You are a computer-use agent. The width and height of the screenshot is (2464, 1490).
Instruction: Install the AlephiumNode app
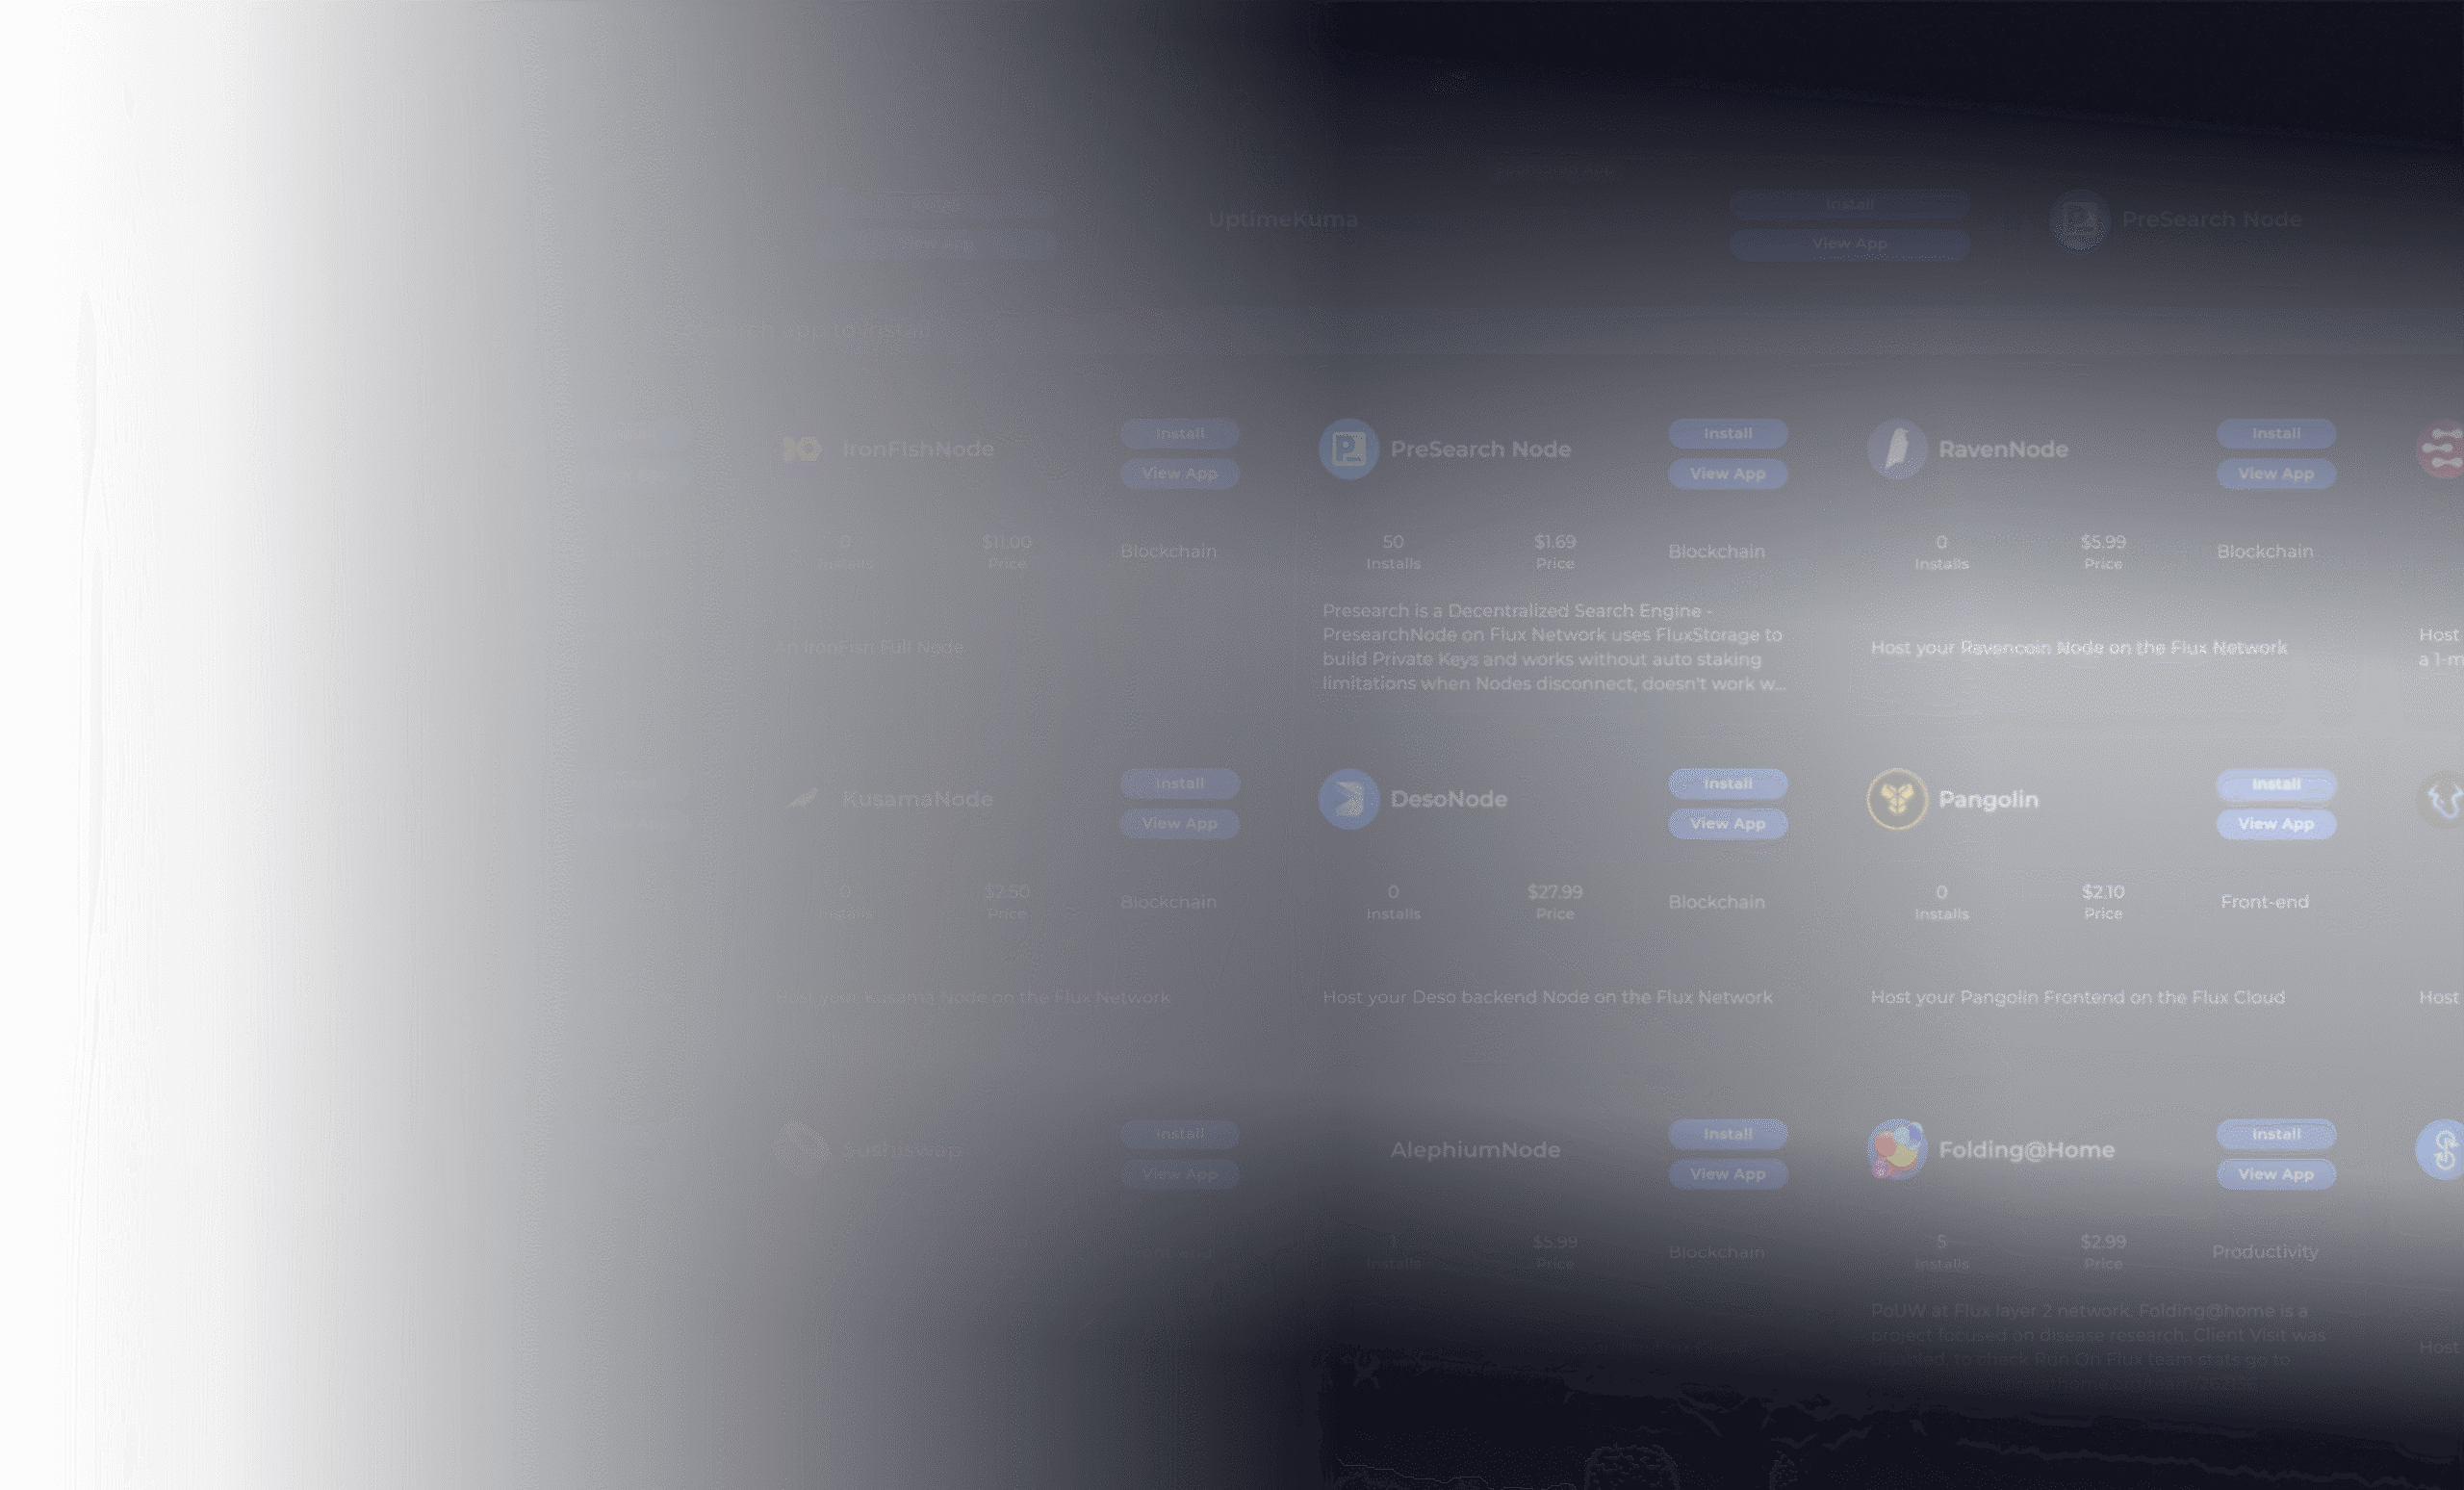[x=1727, y=1134]
